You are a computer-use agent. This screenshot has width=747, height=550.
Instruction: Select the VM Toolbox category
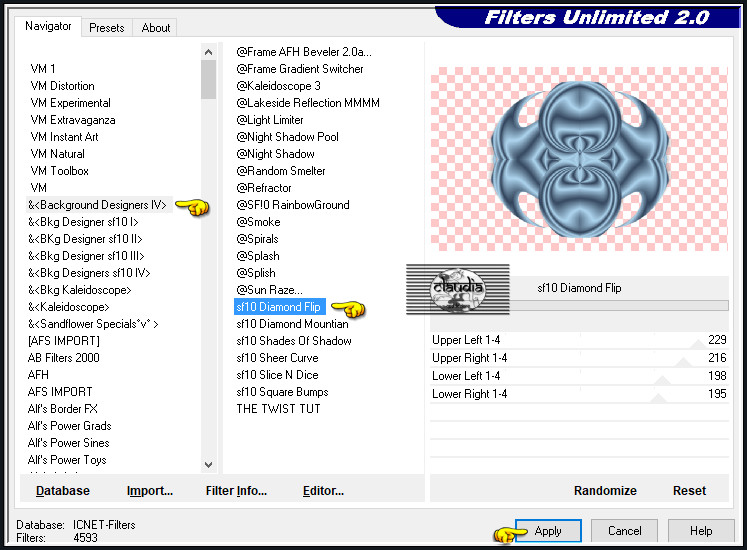60,171
